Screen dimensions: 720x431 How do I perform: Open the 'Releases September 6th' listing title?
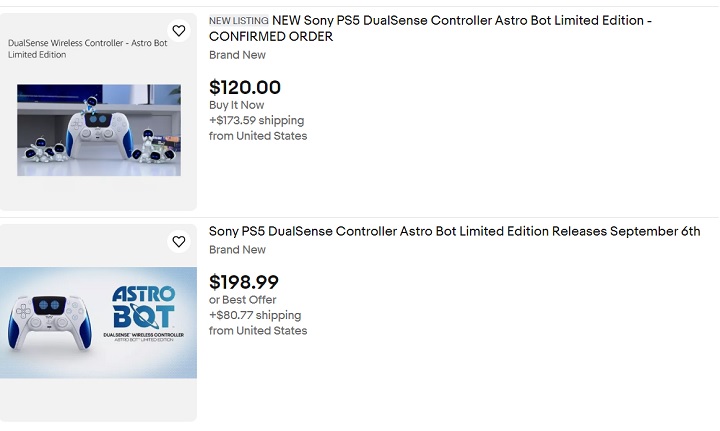[454, 231]
